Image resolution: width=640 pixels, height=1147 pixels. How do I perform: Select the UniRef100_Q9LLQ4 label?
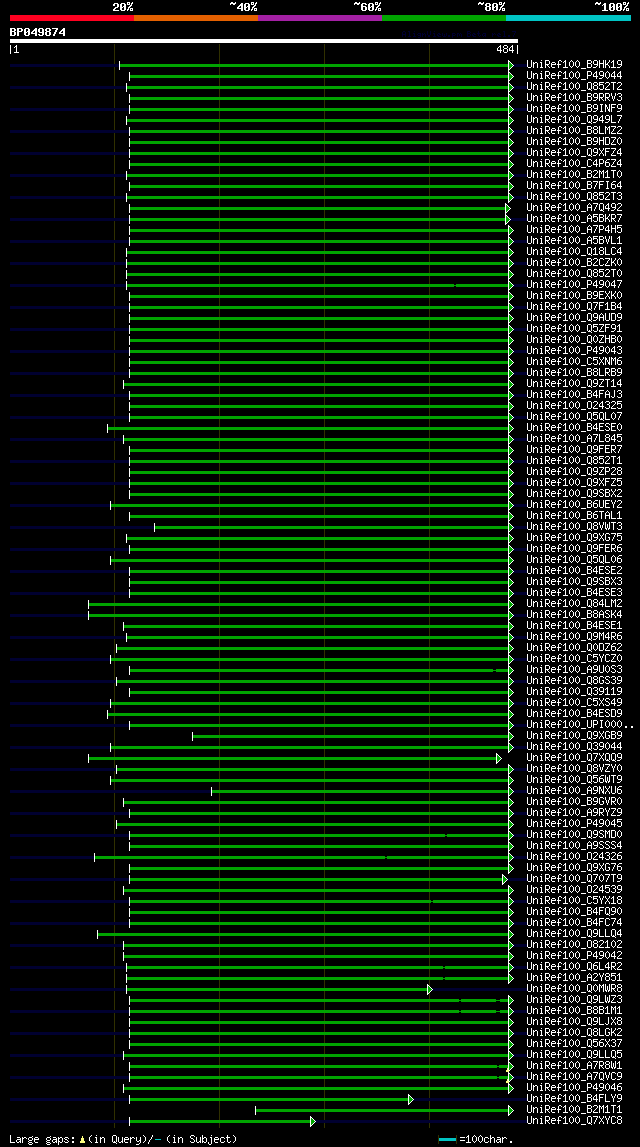coord(574,934)
